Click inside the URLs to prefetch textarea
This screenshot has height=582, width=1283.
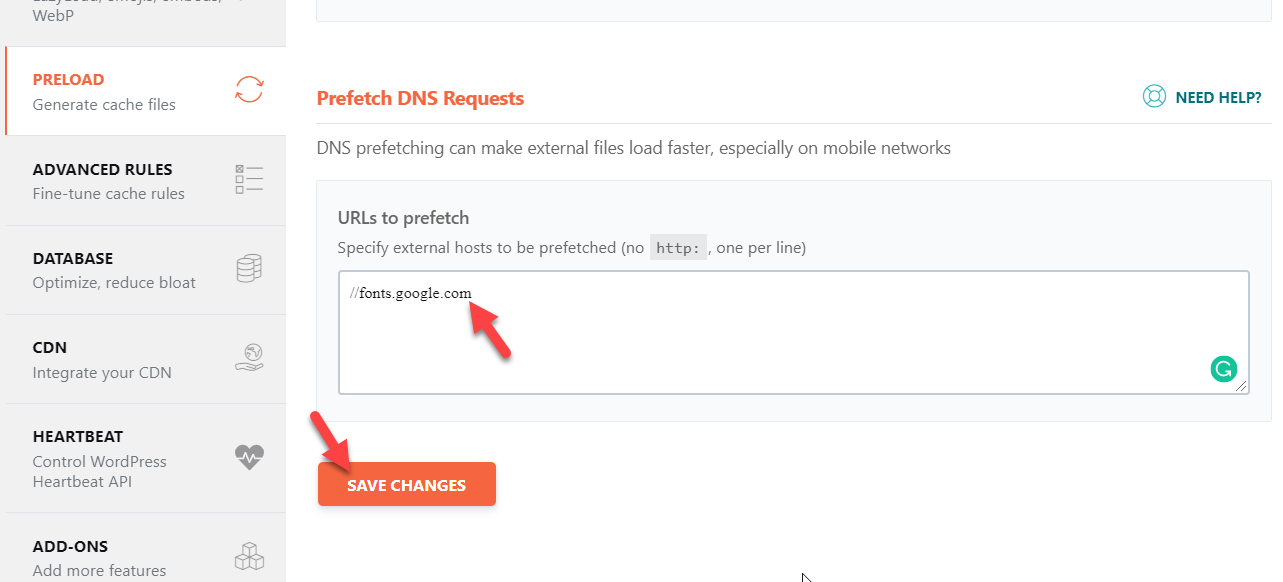794,332
